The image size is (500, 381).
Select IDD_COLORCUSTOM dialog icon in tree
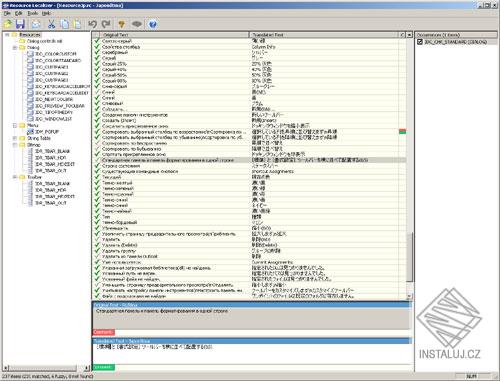click(x=30, y=54)
